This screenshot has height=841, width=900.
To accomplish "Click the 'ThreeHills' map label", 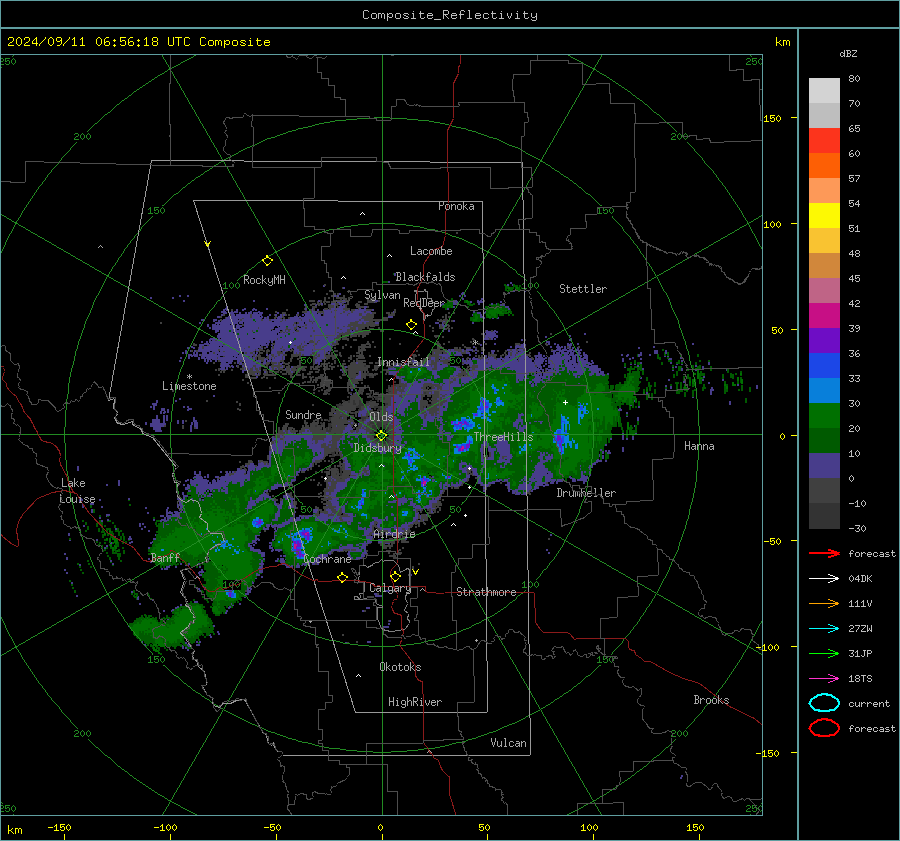I will point(503,437).
